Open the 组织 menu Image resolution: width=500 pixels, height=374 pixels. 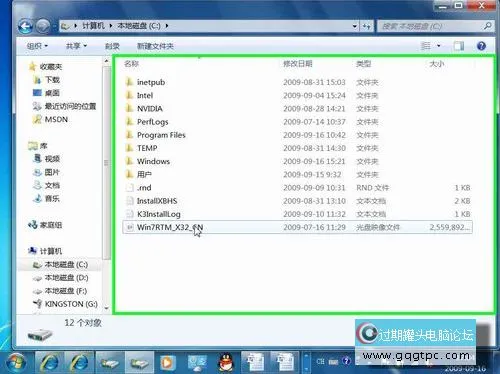(x=37, y=46)
